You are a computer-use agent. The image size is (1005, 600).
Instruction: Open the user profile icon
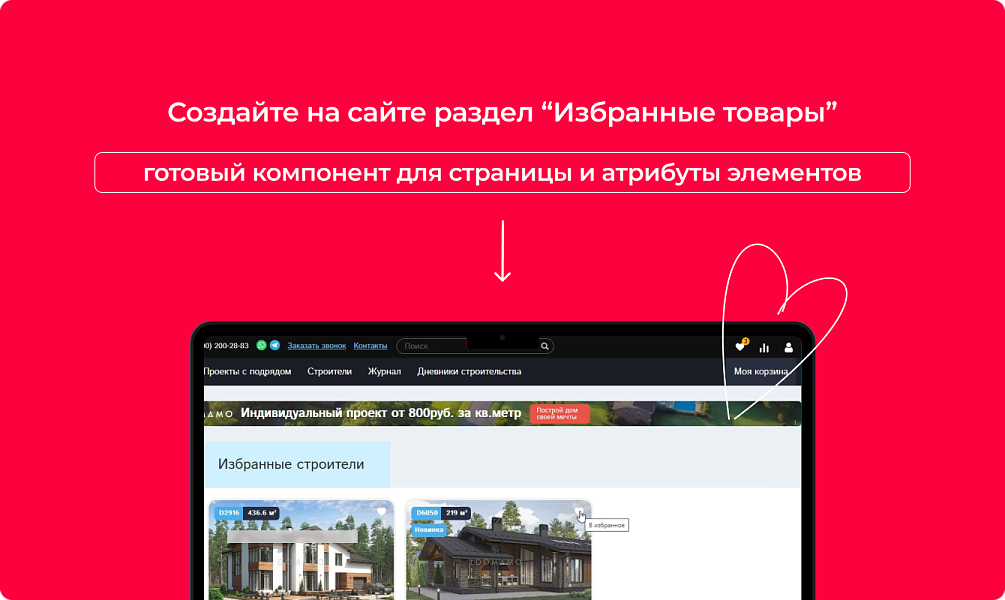[788, 347]
